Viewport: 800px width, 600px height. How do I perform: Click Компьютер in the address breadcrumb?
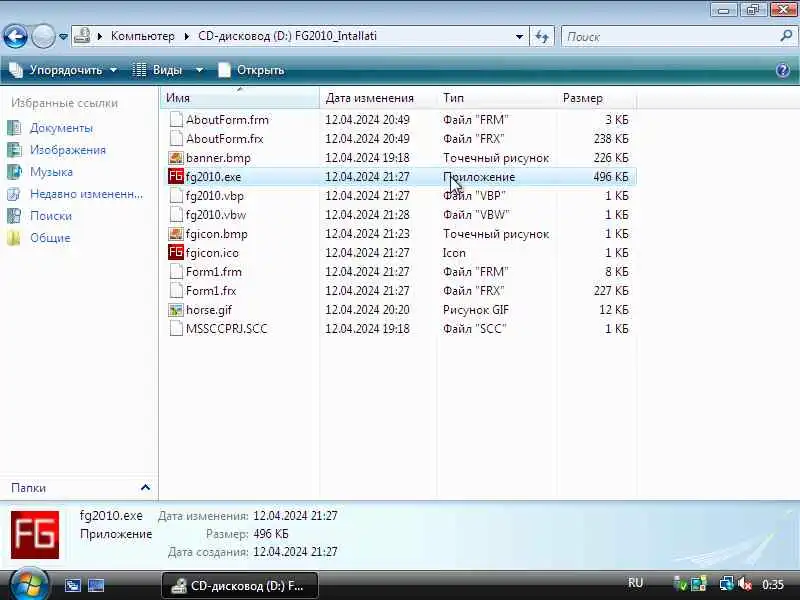[x=142, y=36]
